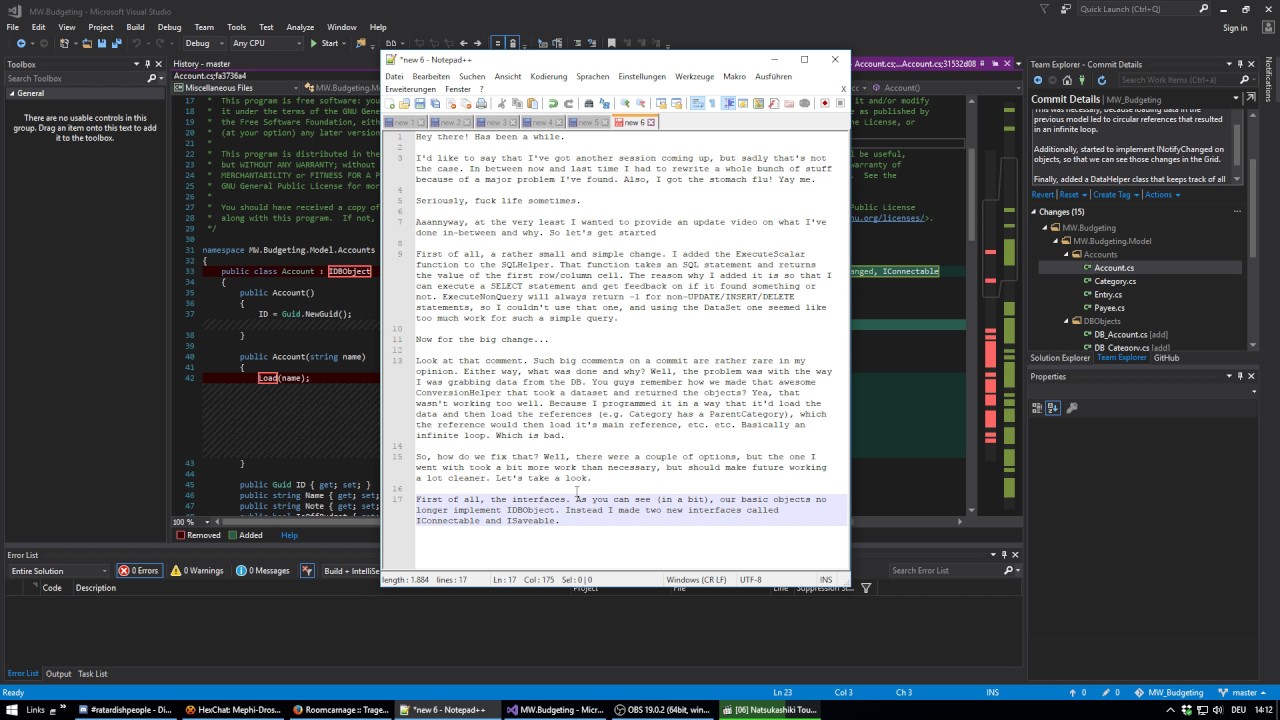Image resolution: width=1280 pixels, height=720 pixels.
Task: Switch to the Output tab
Action: click(x=58, y=674)
